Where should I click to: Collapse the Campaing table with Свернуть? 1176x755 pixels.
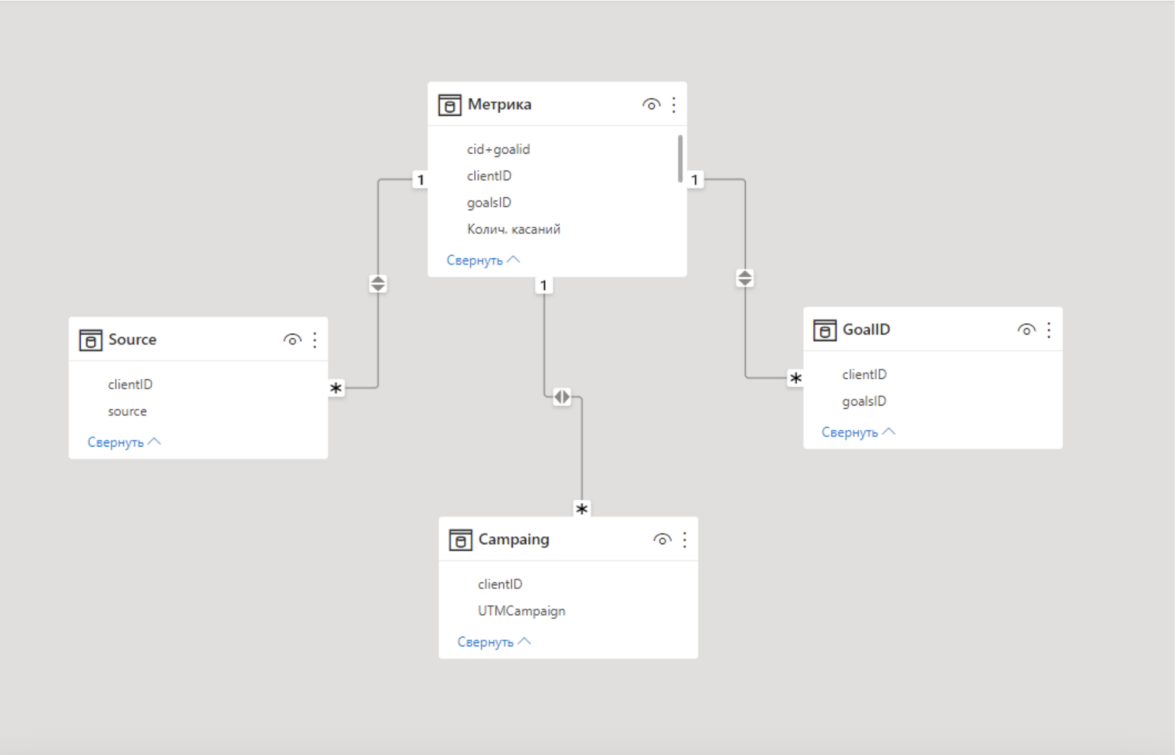494,642
